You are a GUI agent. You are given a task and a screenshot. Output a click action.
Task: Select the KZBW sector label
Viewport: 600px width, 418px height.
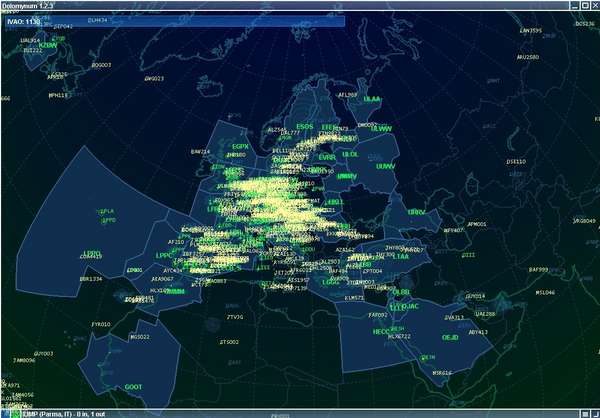click(x=48, y=45)
